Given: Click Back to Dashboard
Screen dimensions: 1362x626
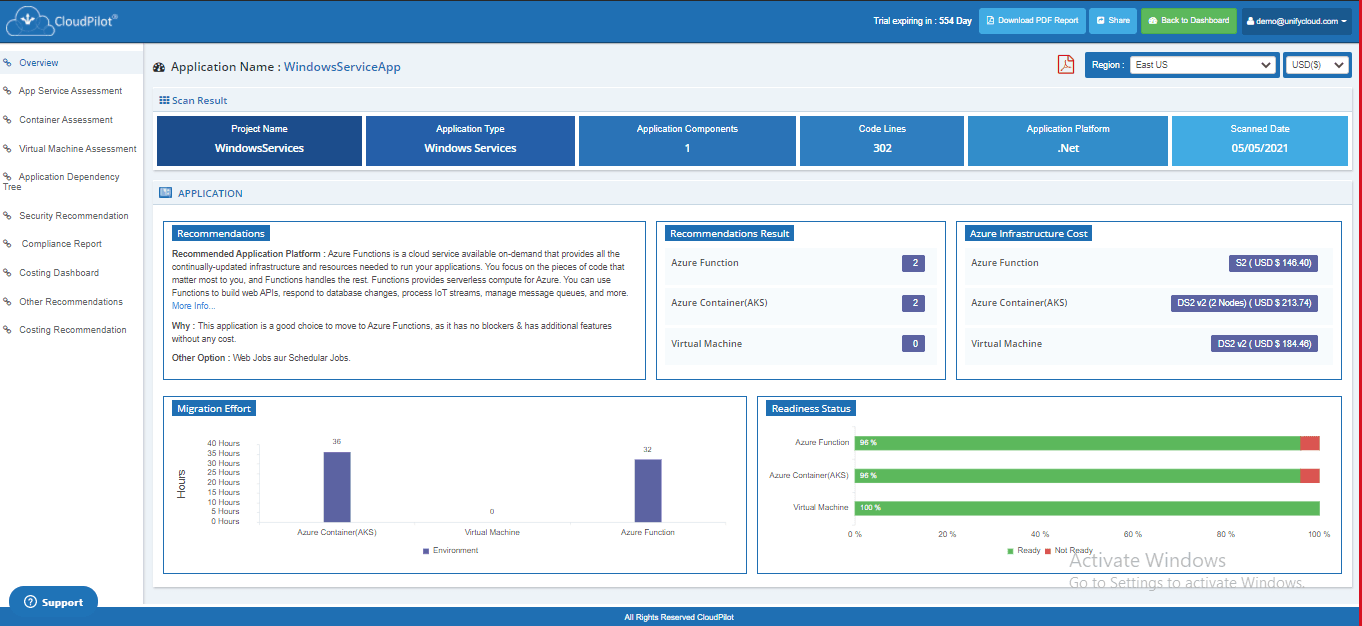Looking at the screenshot, I should pos(1188,20).
